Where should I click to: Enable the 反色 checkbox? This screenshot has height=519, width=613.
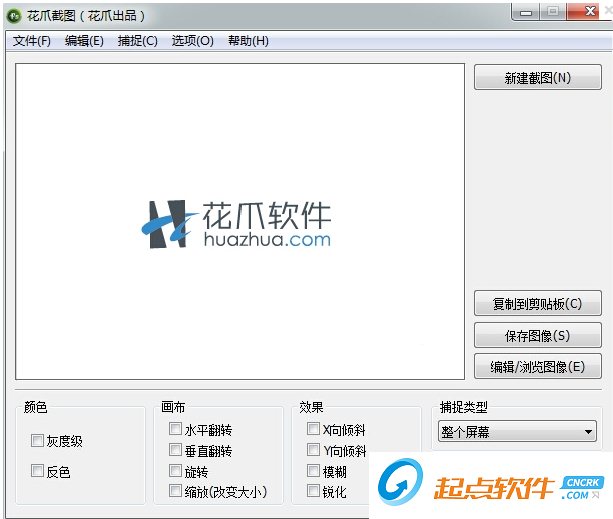click(x=37, y=471)
